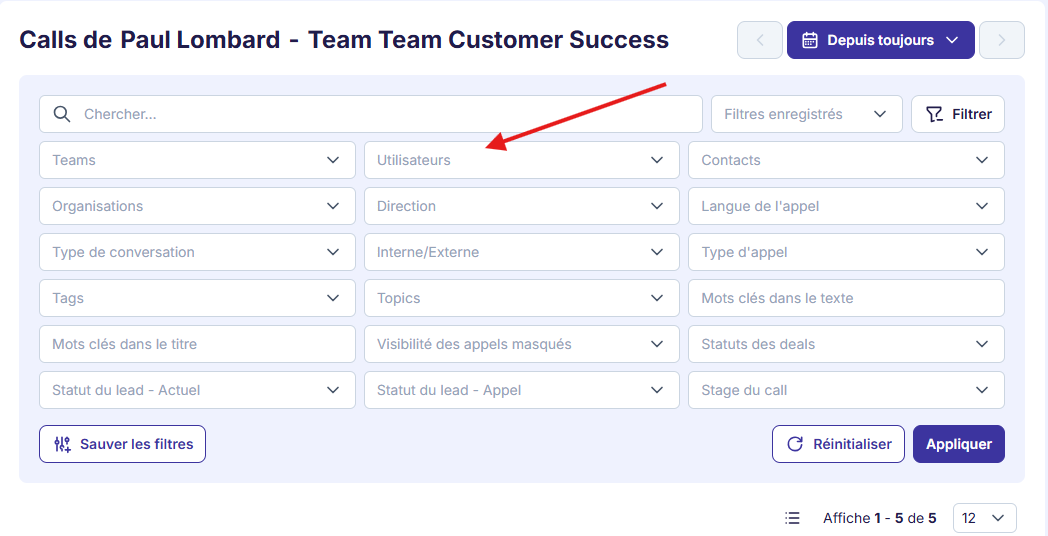
Task: Click the Filtrer funnel button
Action: click(x=958, y=114)
